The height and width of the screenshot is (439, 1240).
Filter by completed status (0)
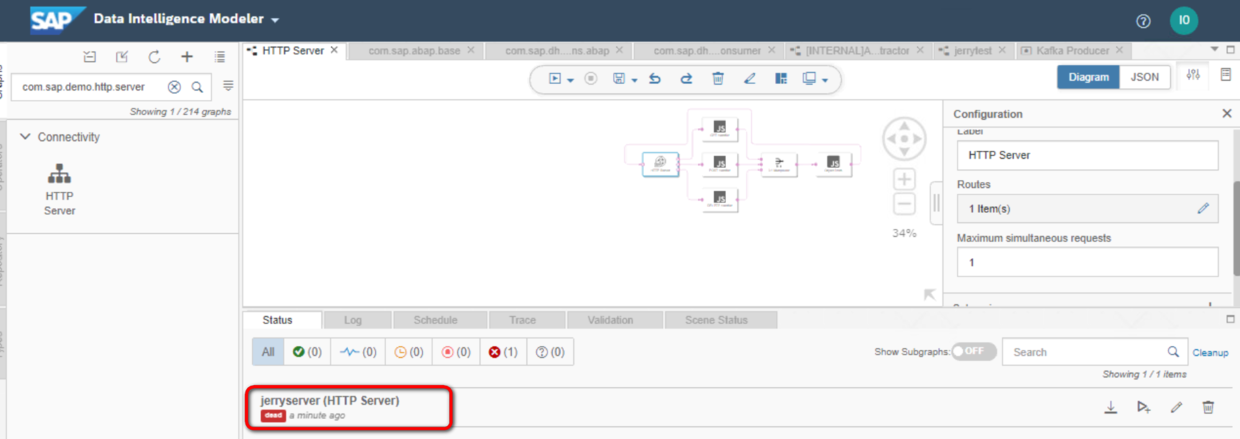[x=307, y=352]
